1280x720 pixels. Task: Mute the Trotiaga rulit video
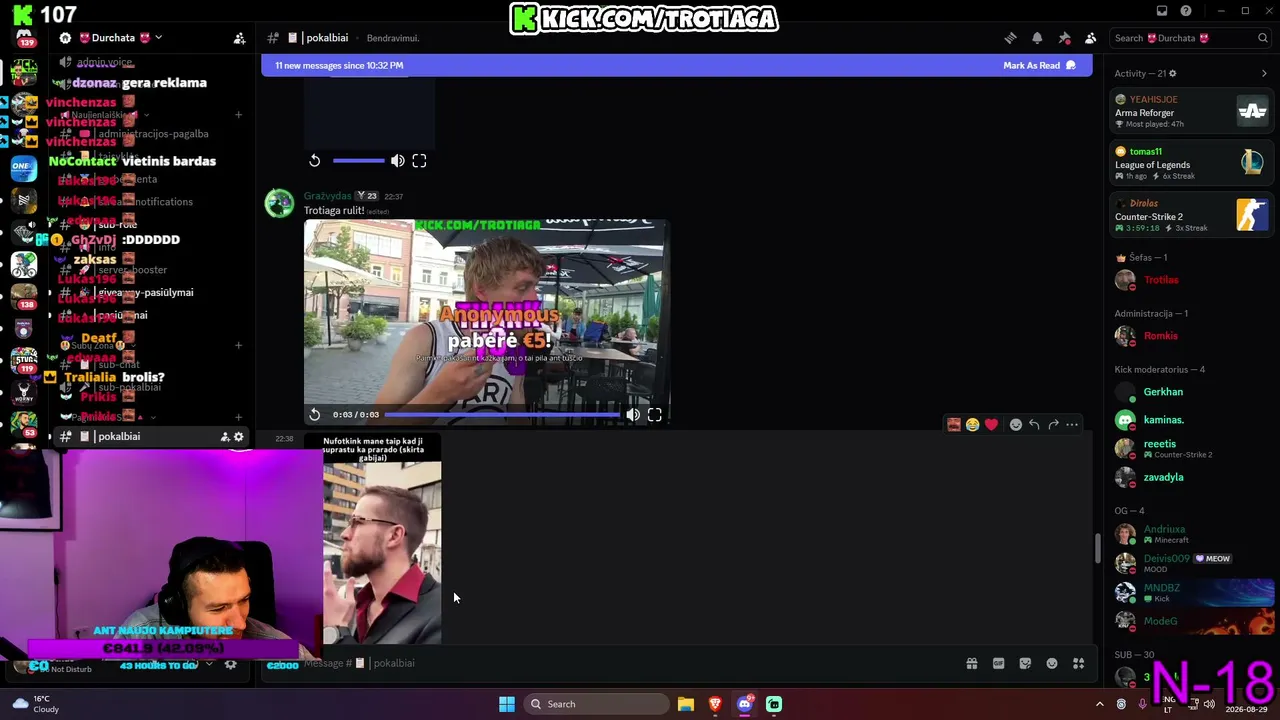point(633,414)
